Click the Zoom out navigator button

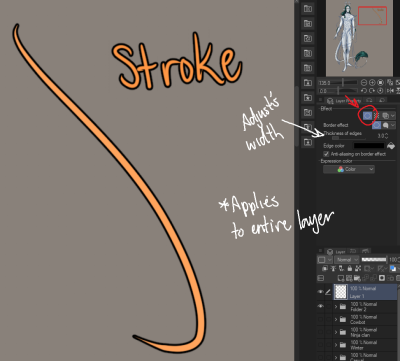[x=364, y=83]
